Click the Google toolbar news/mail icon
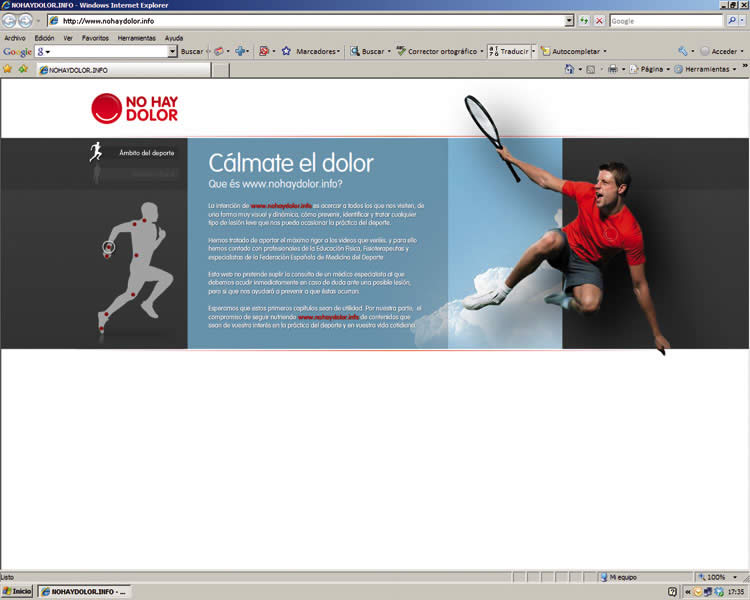The height and width of the screenshot is (600, 750). pyautogui.click(x=219, y=51)
